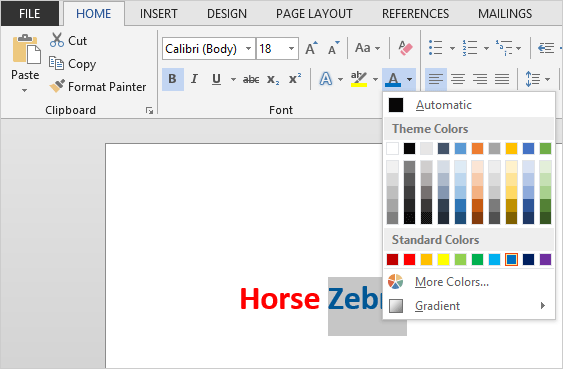Image resolution: width=563 pixels, height=369 pixels.
Task: Center align the text
Action: [458, 79]
